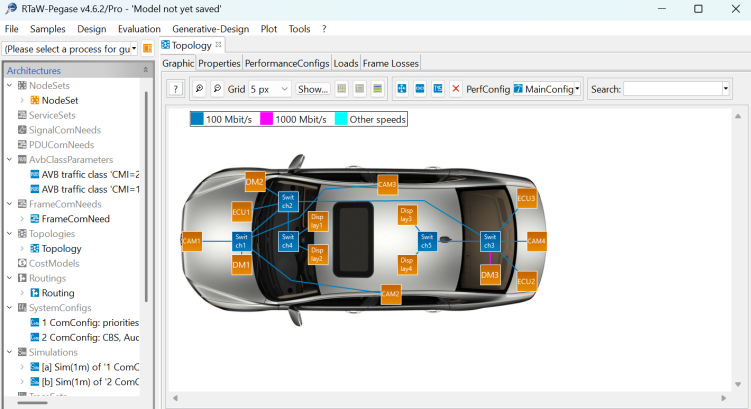
Task: Click the orange icon beside process selector
Action: tap(147, 47)
